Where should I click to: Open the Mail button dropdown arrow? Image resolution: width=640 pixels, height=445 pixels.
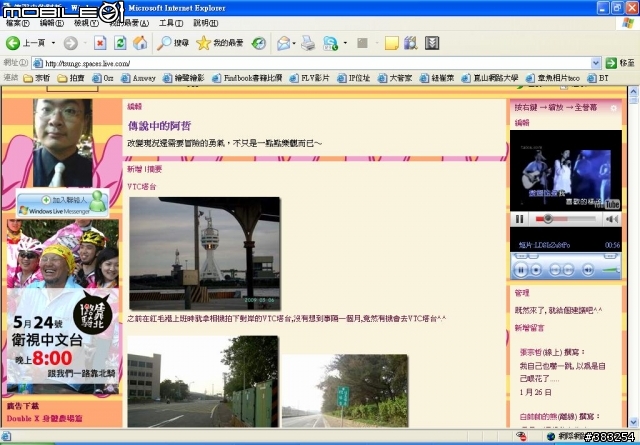[294, 43]
